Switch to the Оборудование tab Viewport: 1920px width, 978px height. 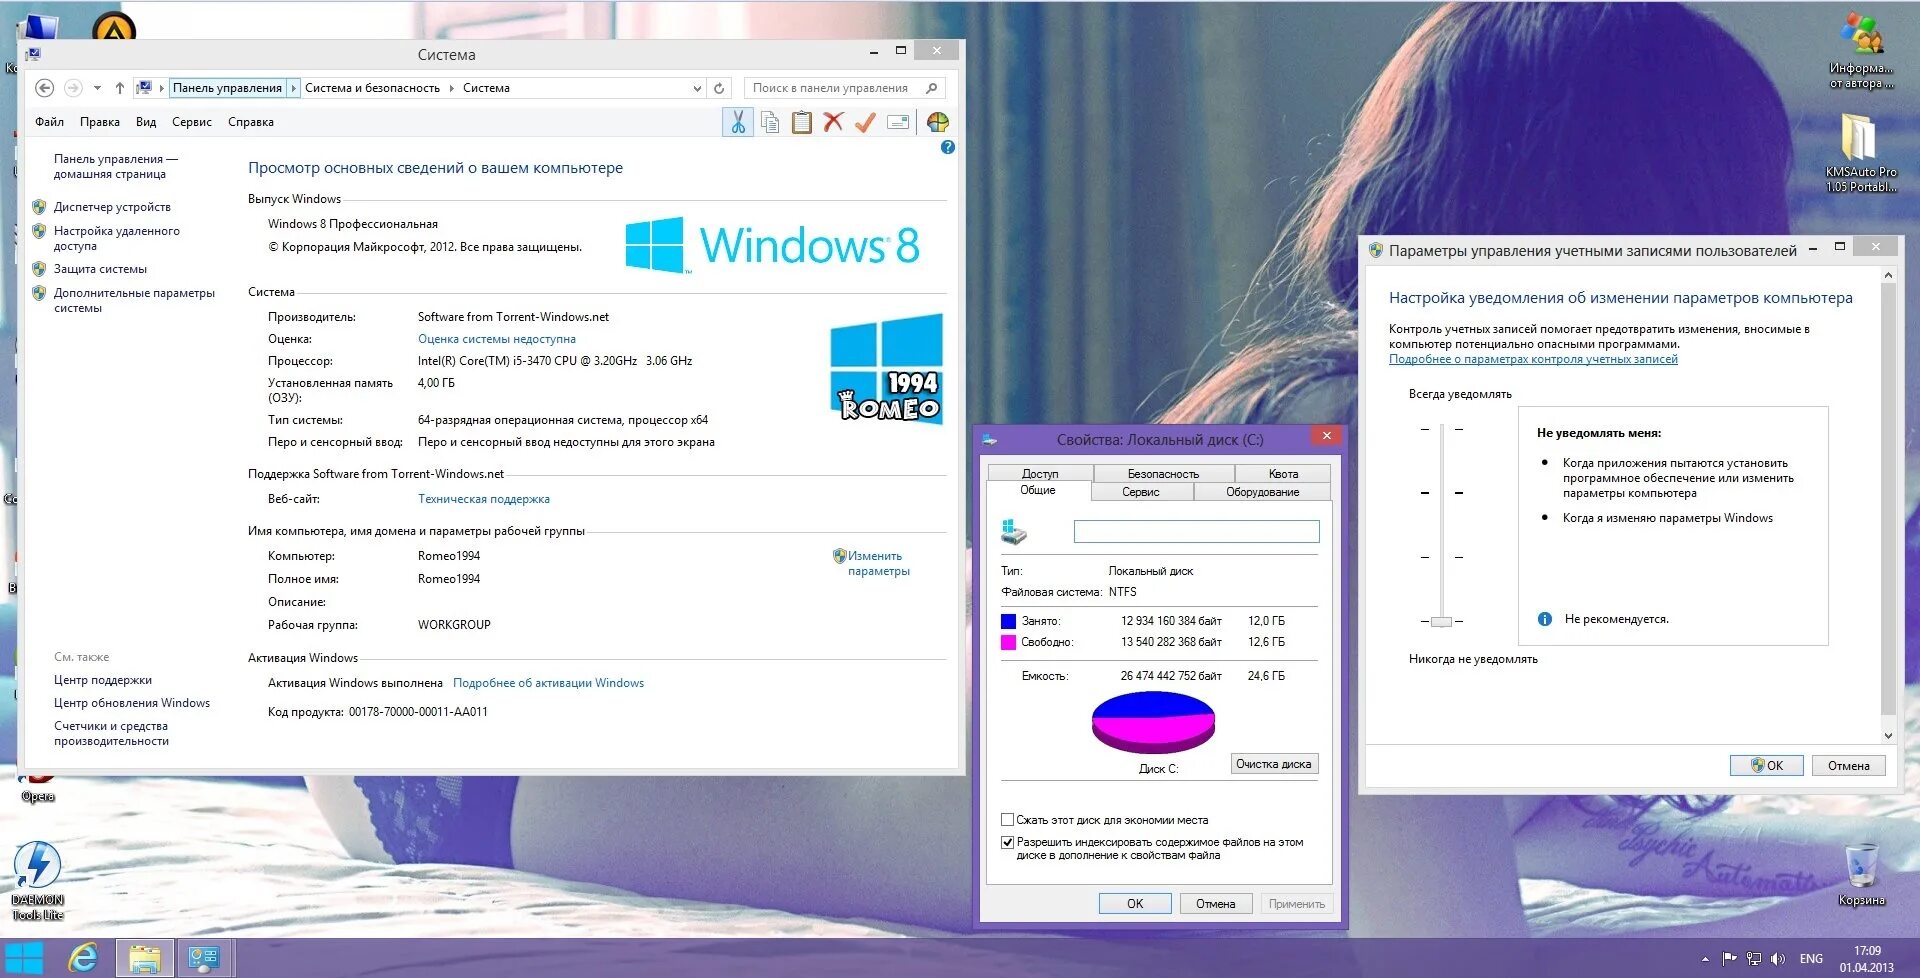(1262, 492)
